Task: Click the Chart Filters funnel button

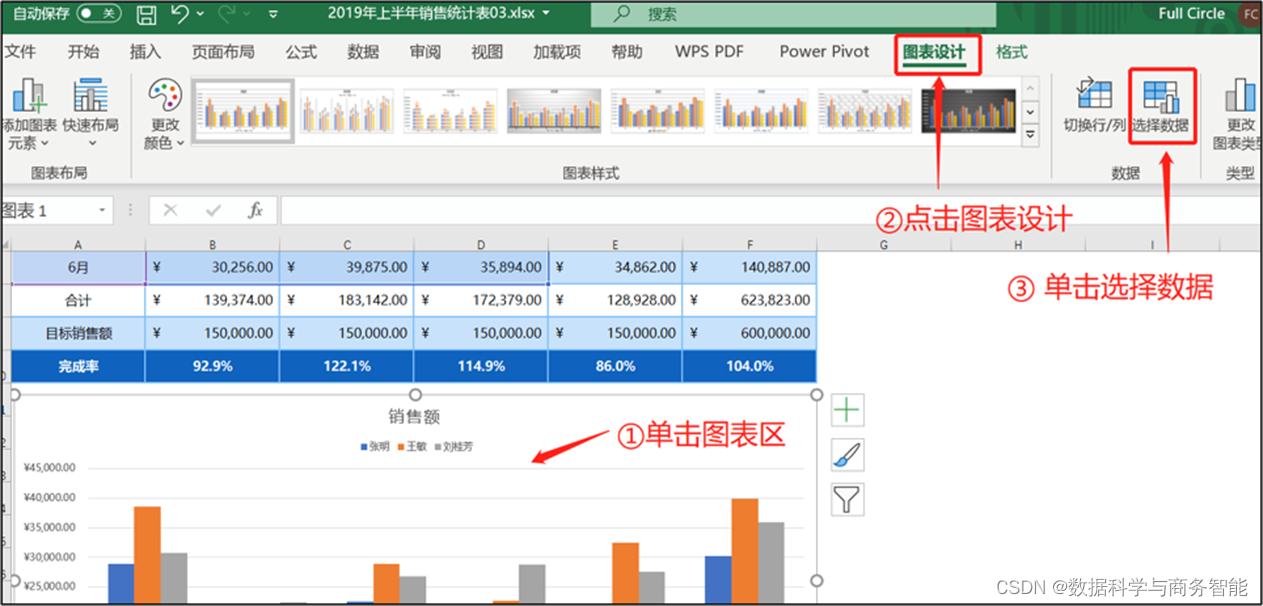Action: tap(847, 499)
